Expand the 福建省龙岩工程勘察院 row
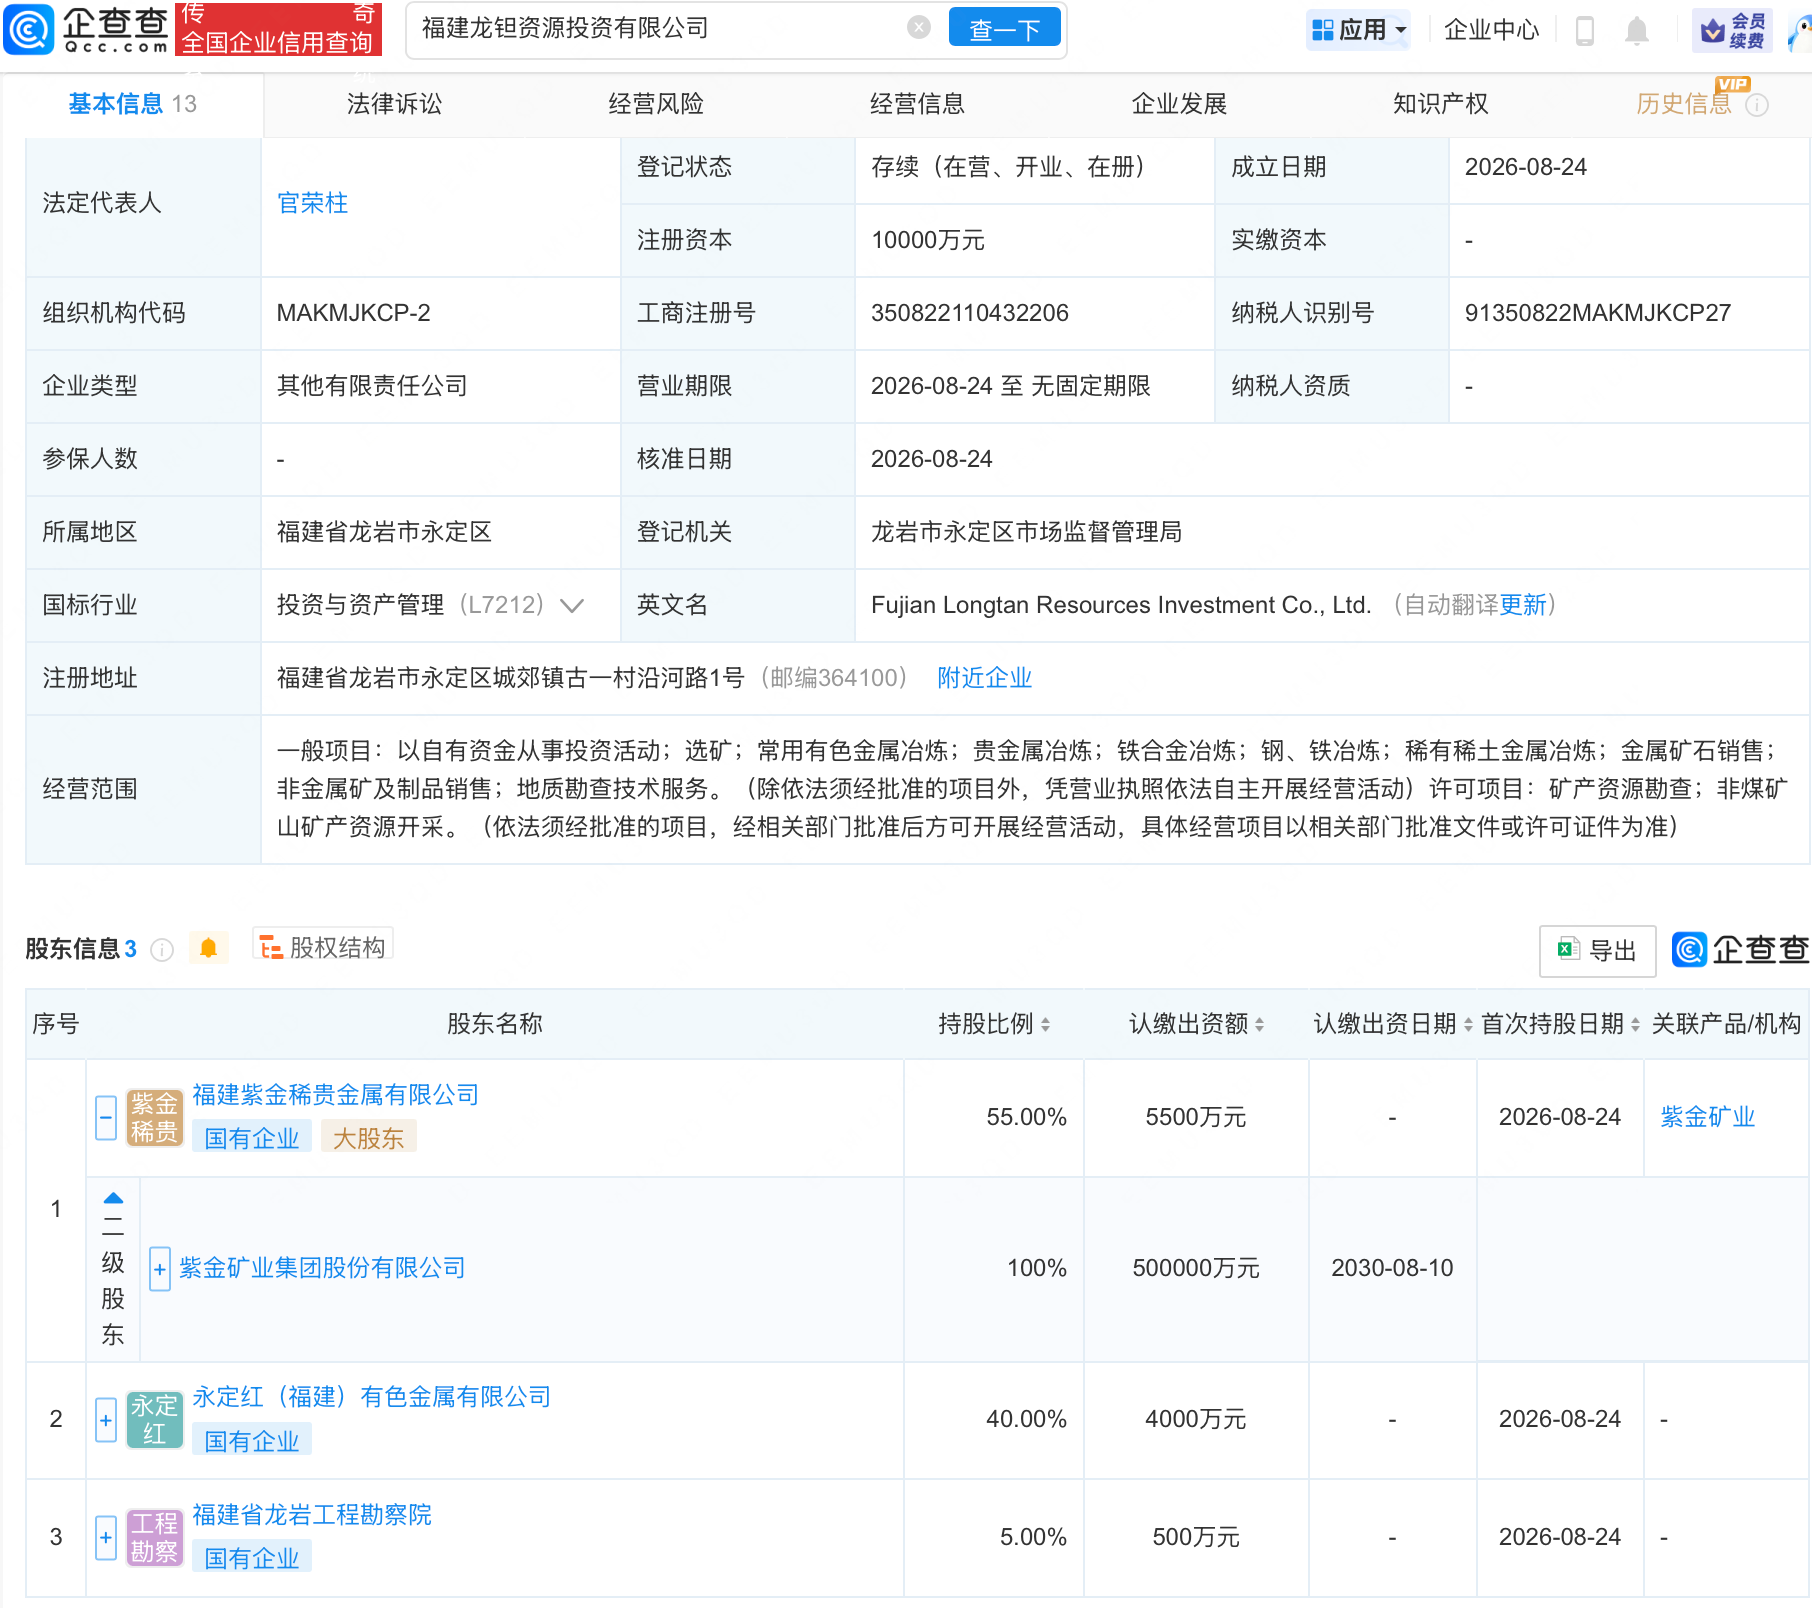1812x1608 pixels. tap(106, 1537)
